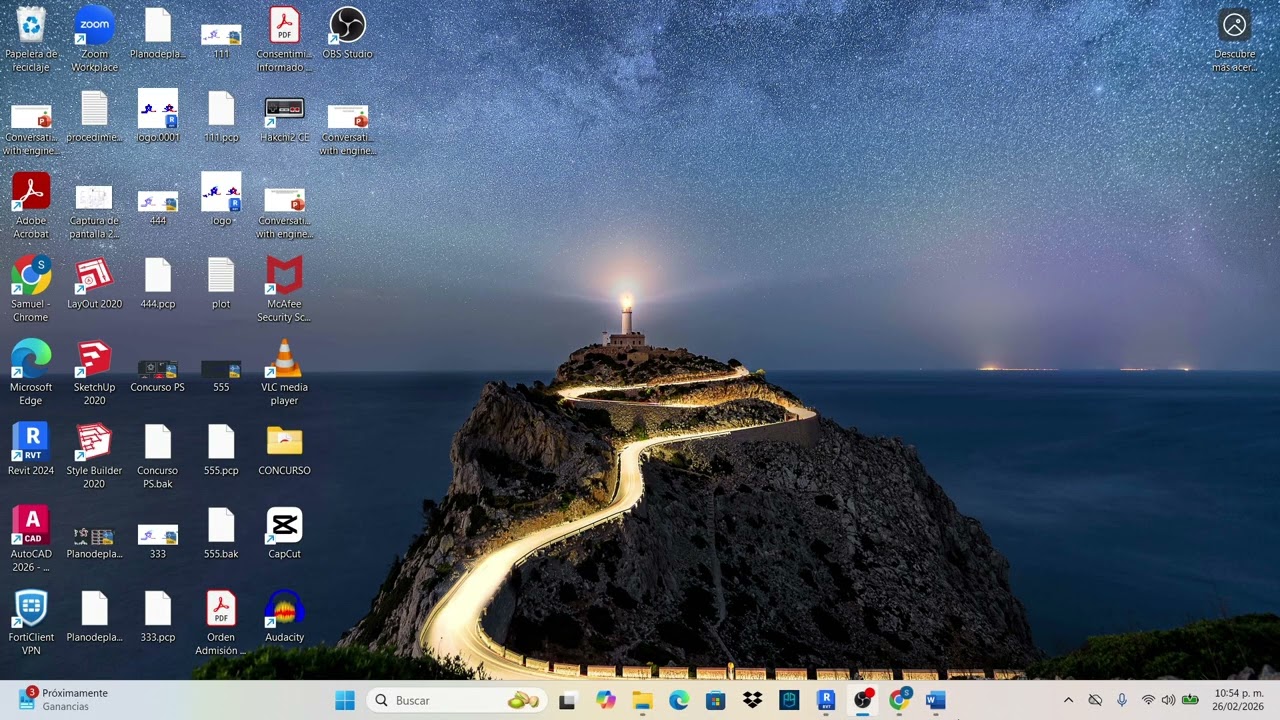Select the logo.0001 Revit file
The width and height of the screenshot is (1280, 720).
point(157,116)
